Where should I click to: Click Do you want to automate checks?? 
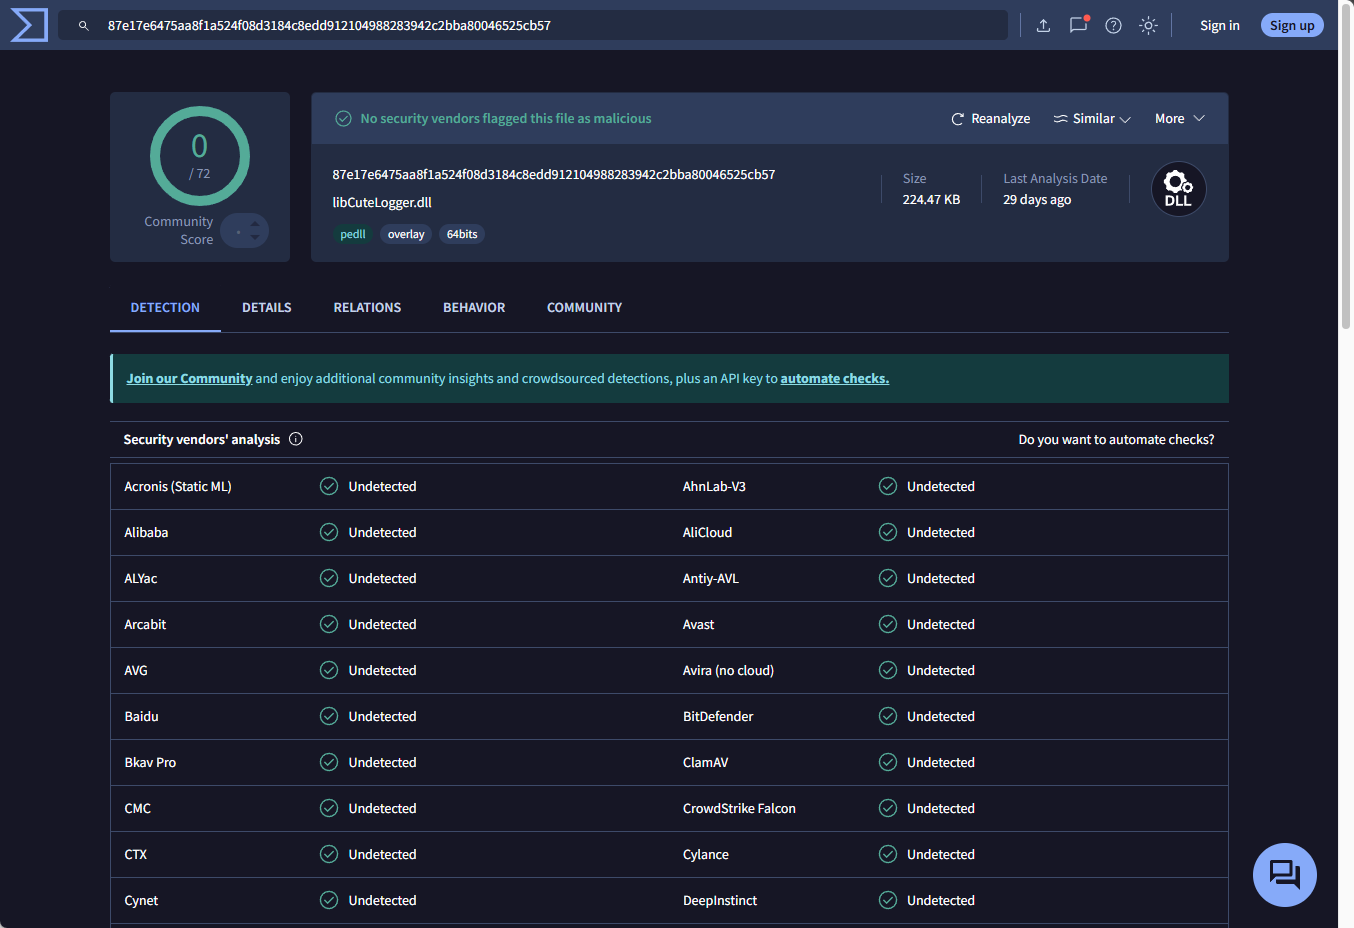point(1116,440)
